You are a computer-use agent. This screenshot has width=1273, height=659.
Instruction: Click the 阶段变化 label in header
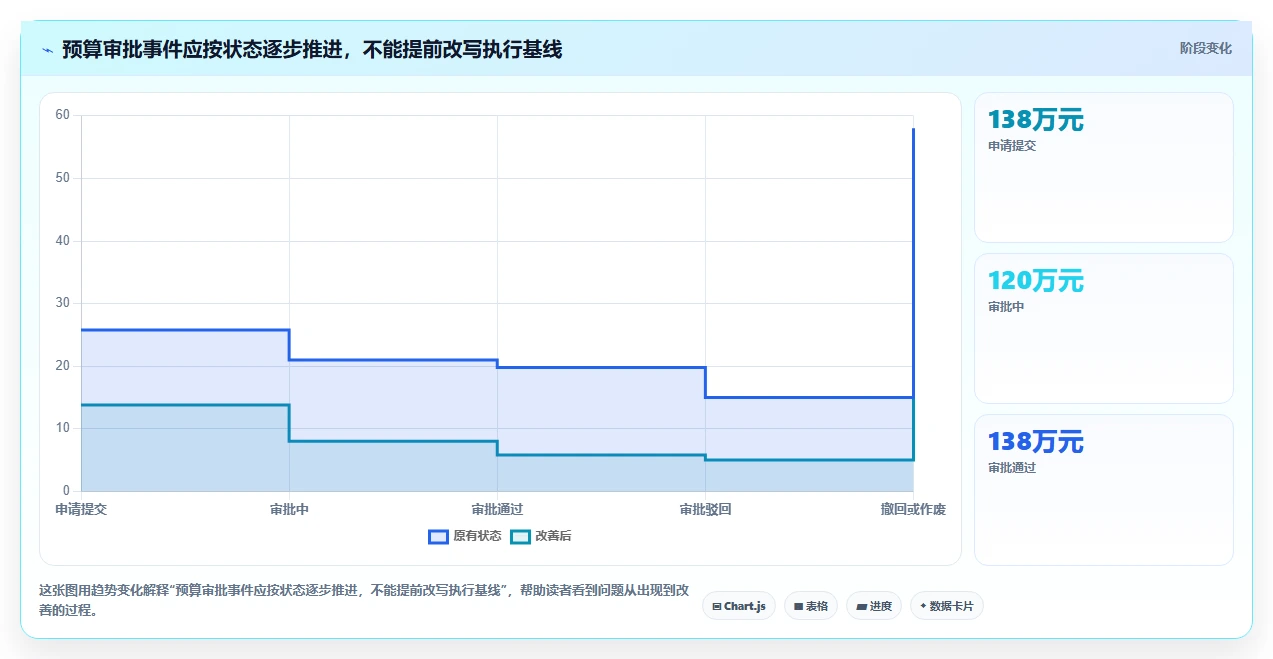1205,48
